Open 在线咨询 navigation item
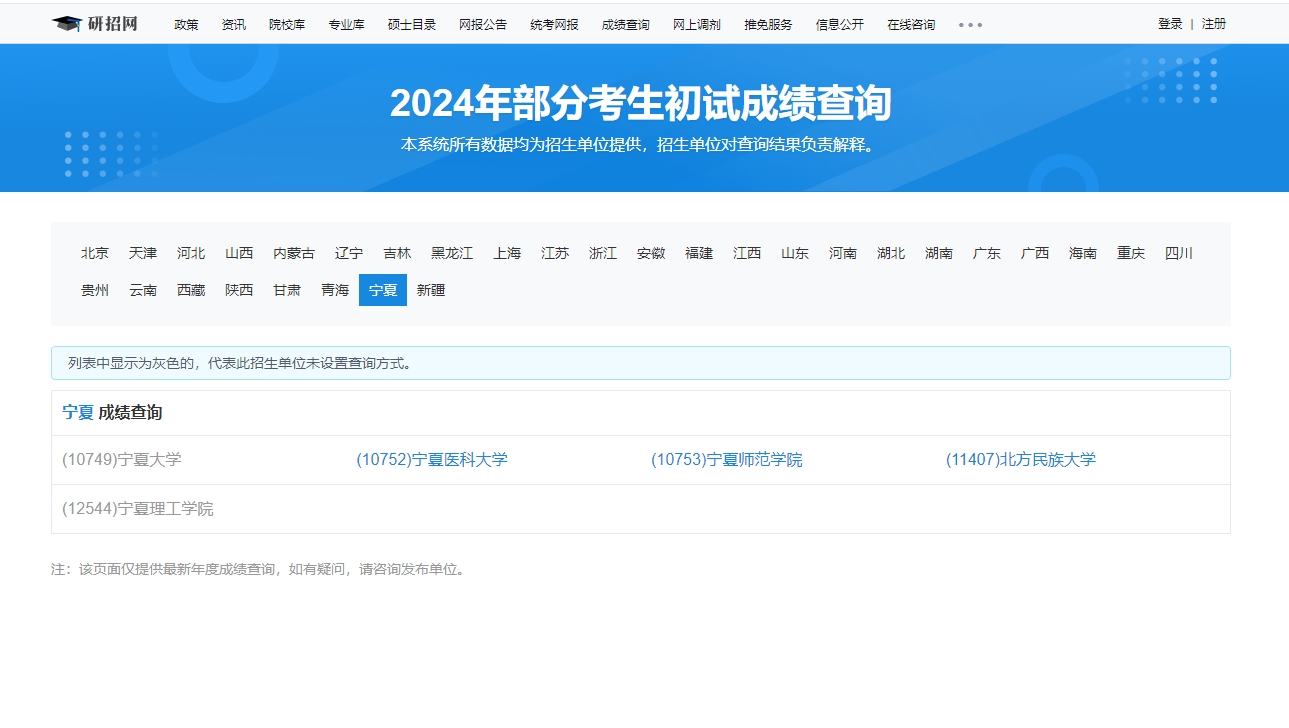 pyautogui.click(x=911, y=25)
